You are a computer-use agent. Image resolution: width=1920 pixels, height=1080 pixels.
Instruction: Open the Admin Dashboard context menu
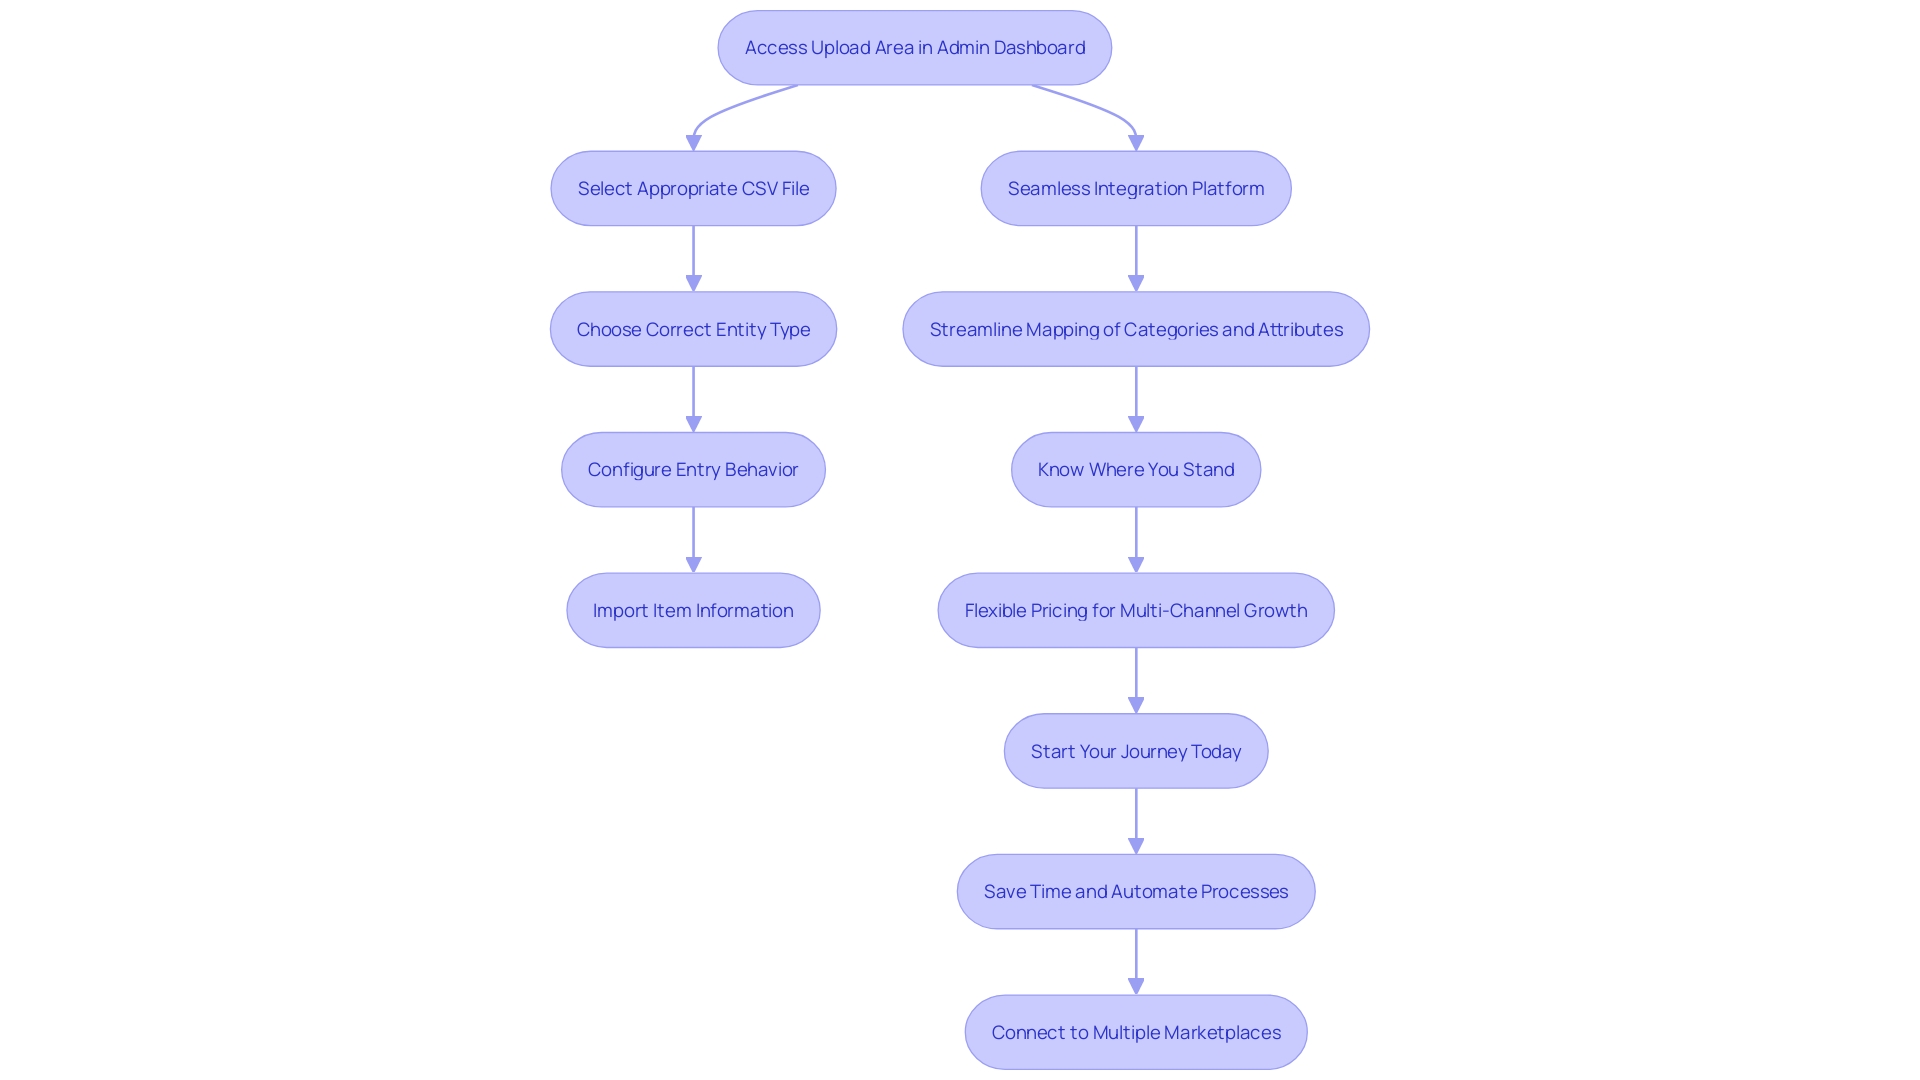(914, 47)
